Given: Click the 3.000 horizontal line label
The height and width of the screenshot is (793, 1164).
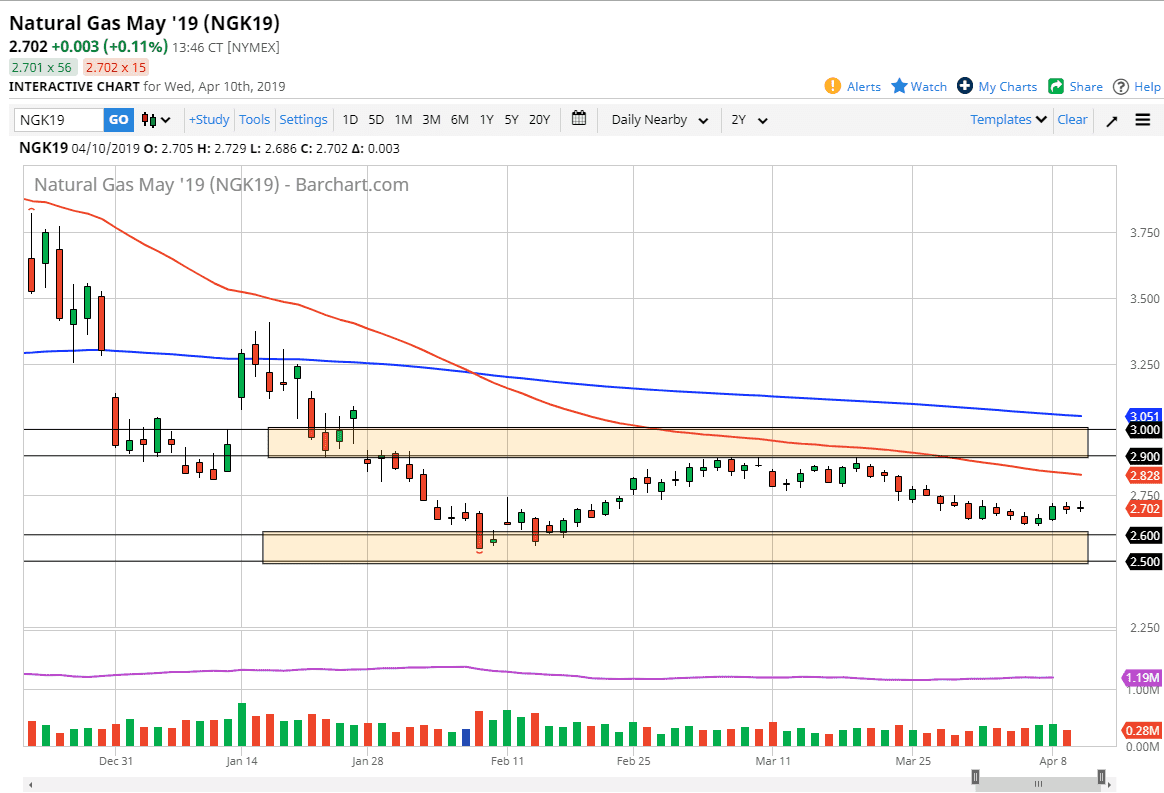Looking at the screenshot, I should [1144, 430].
